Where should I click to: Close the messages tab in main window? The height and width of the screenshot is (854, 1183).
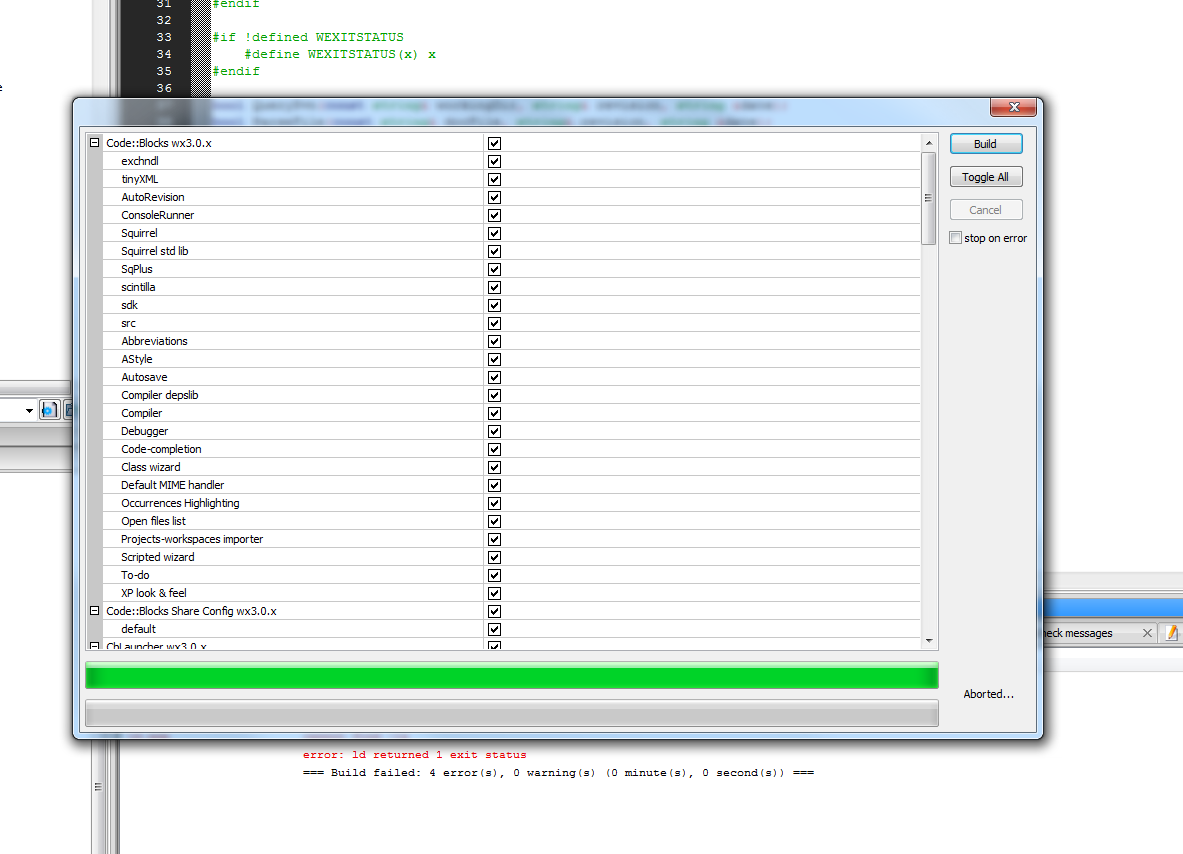click(1147, 633)
